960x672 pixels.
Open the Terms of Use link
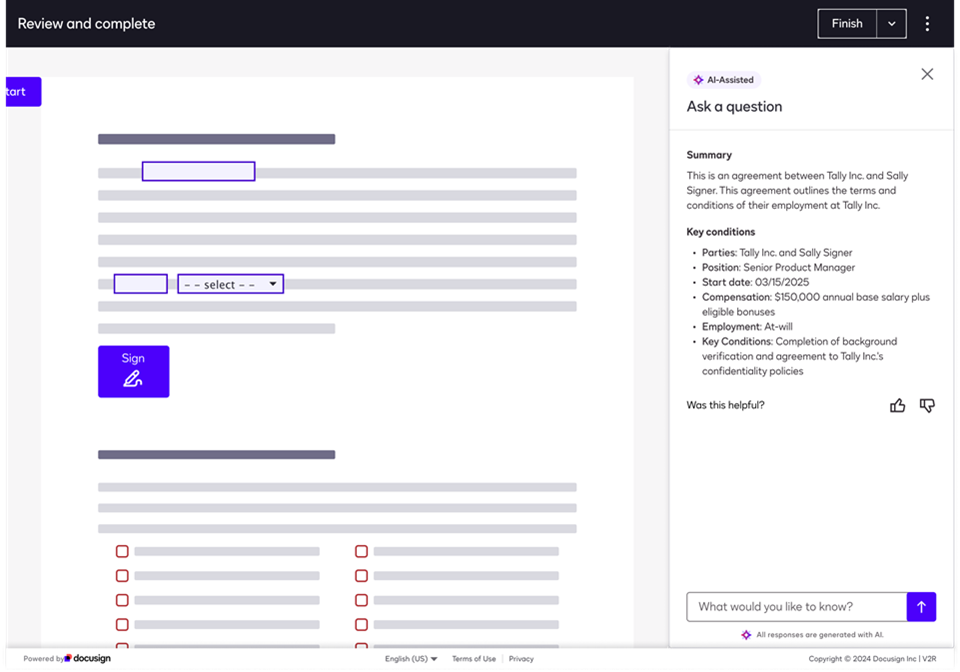click(x=474, y=659)
